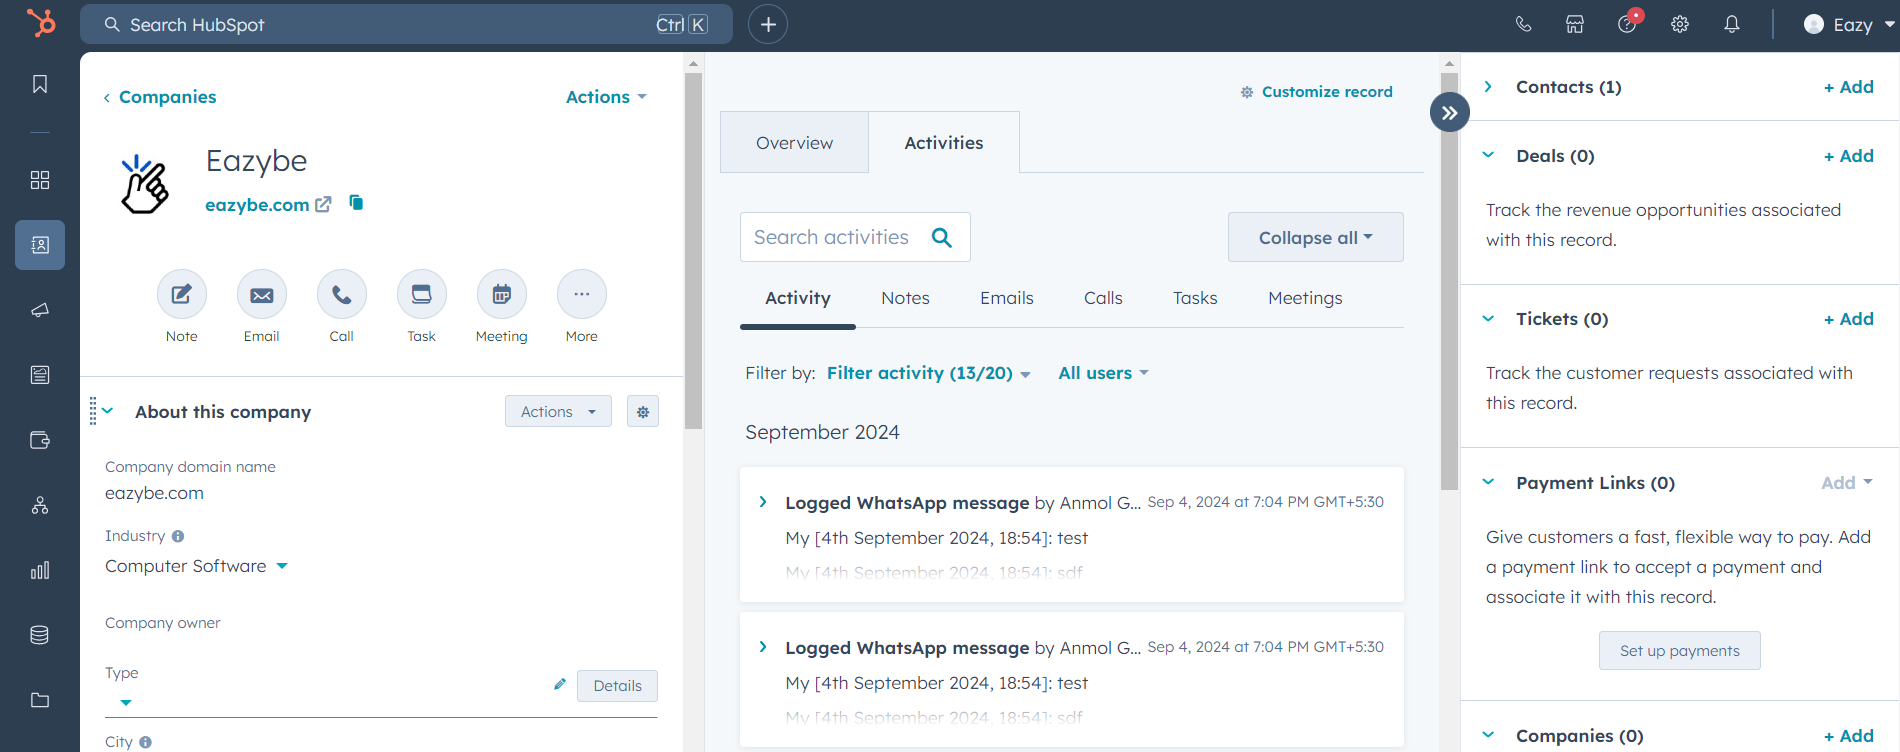
Task: Show Industry info tooltip icon
Action: click(178, 536)
